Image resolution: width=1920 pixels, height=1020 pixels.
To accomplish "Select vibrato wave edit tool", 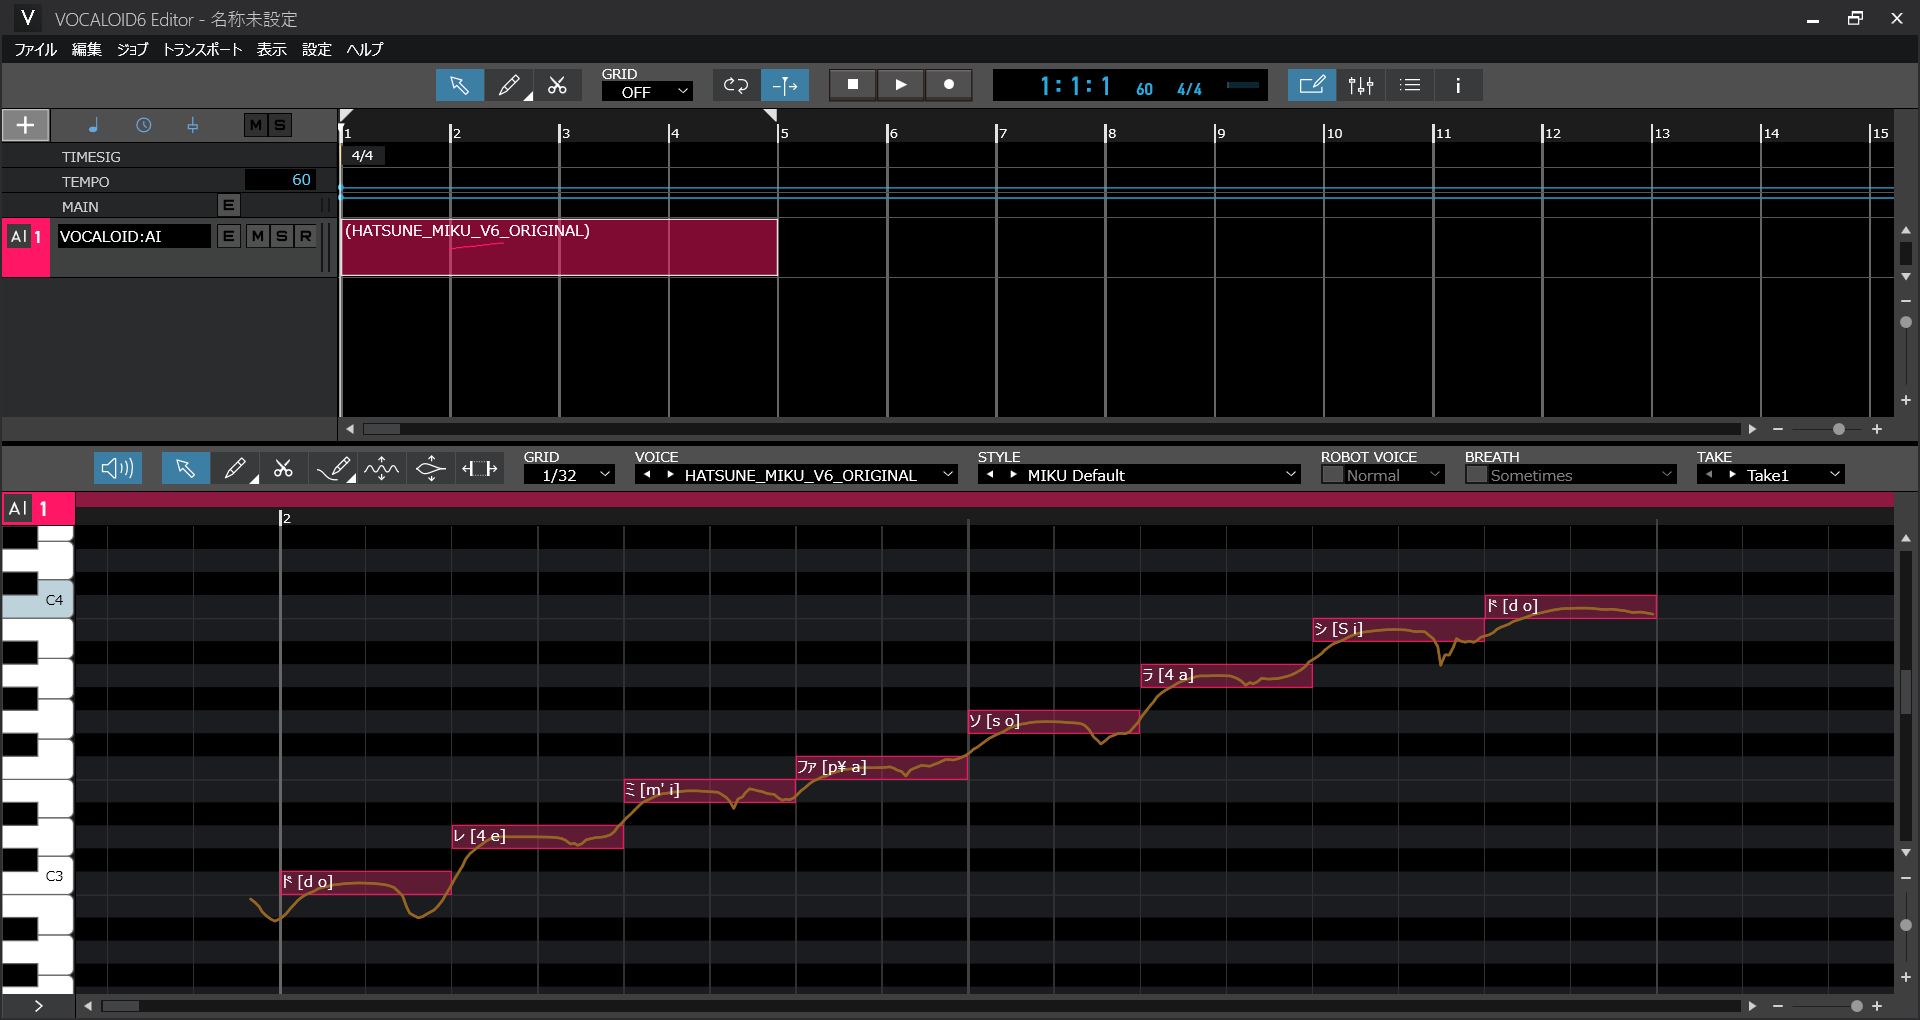I will 382,468.
